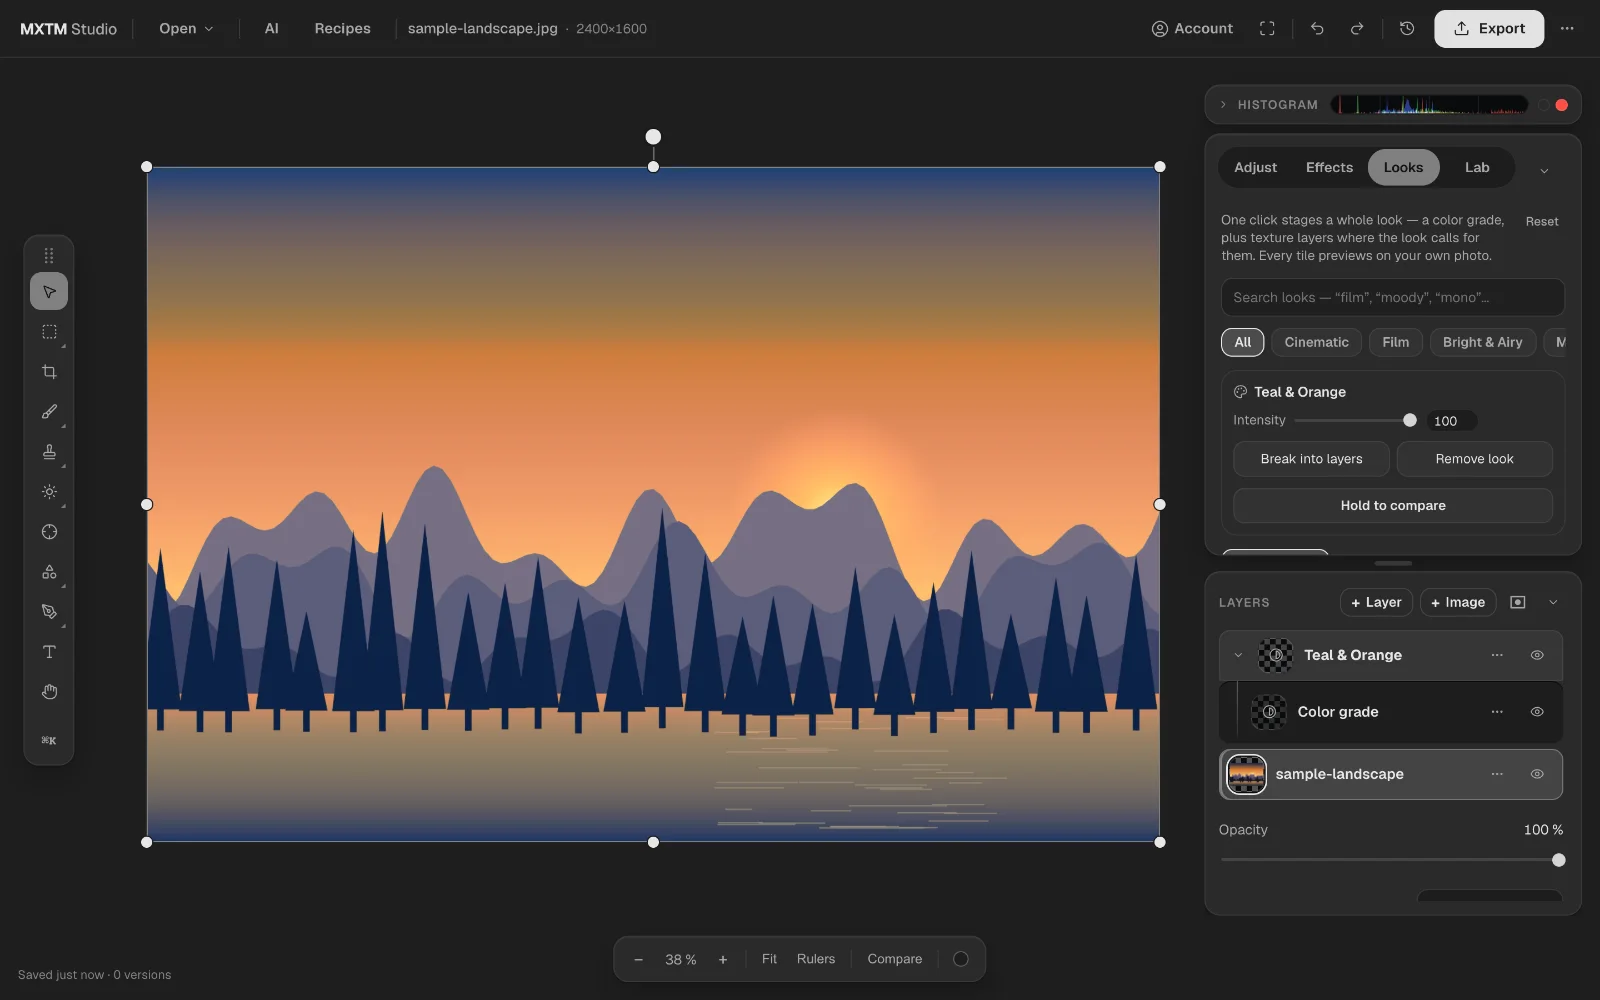
Task: Click the Export button
Action: click(1489, 29)
